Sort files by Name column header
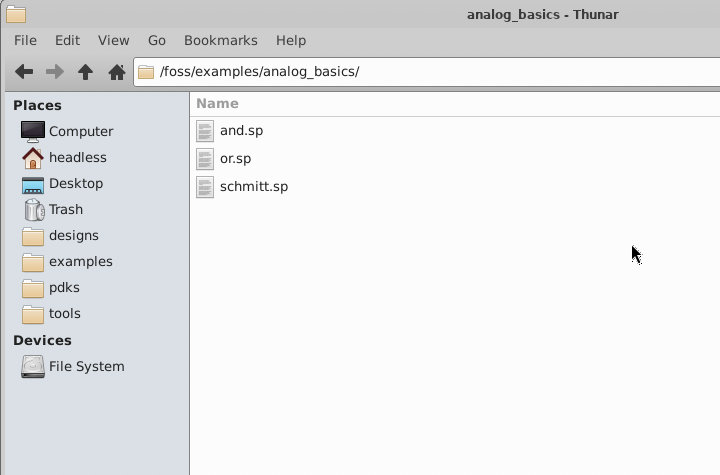 217,103
